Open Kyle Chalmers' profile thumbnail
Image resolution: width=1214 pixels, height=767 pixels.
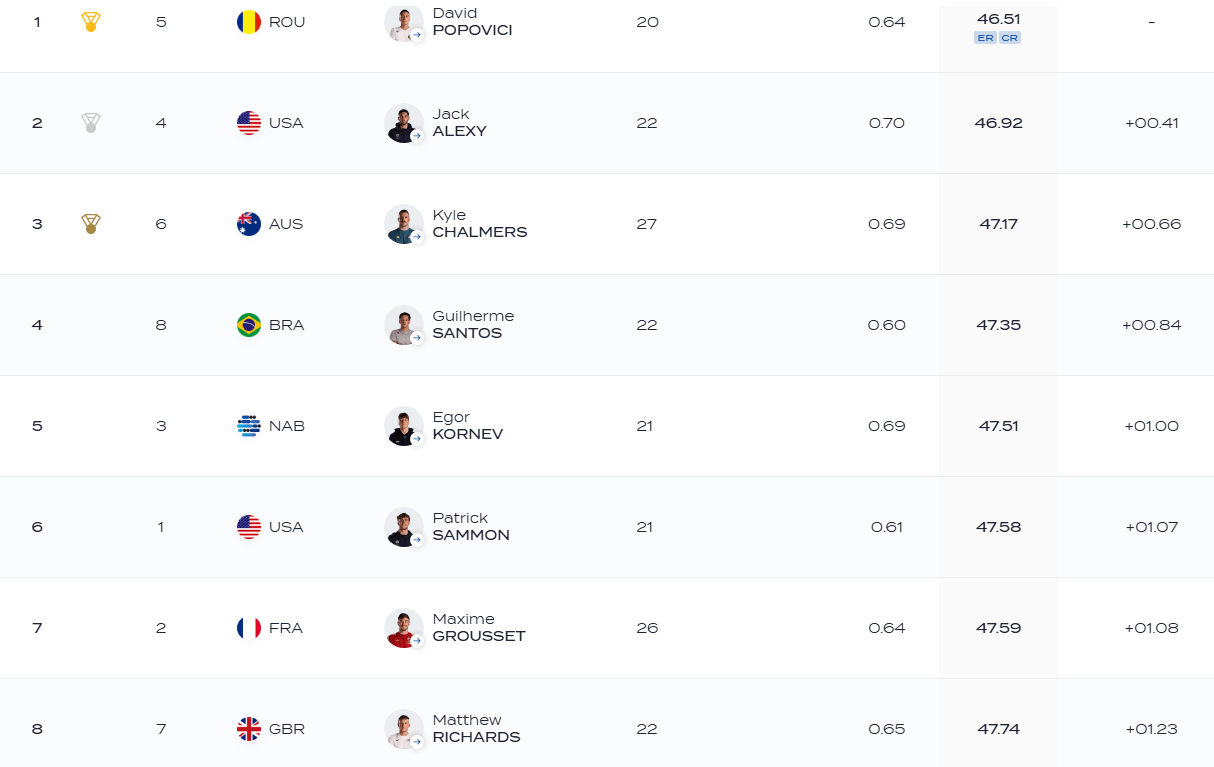404,224
